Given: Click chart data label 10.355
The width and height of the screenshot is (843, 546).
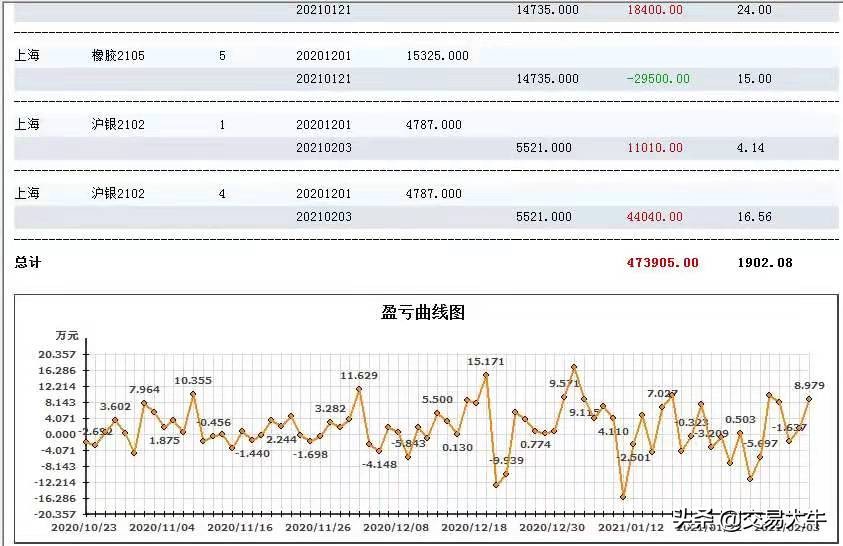Looking at the screenshot, I should pos(193,381).
